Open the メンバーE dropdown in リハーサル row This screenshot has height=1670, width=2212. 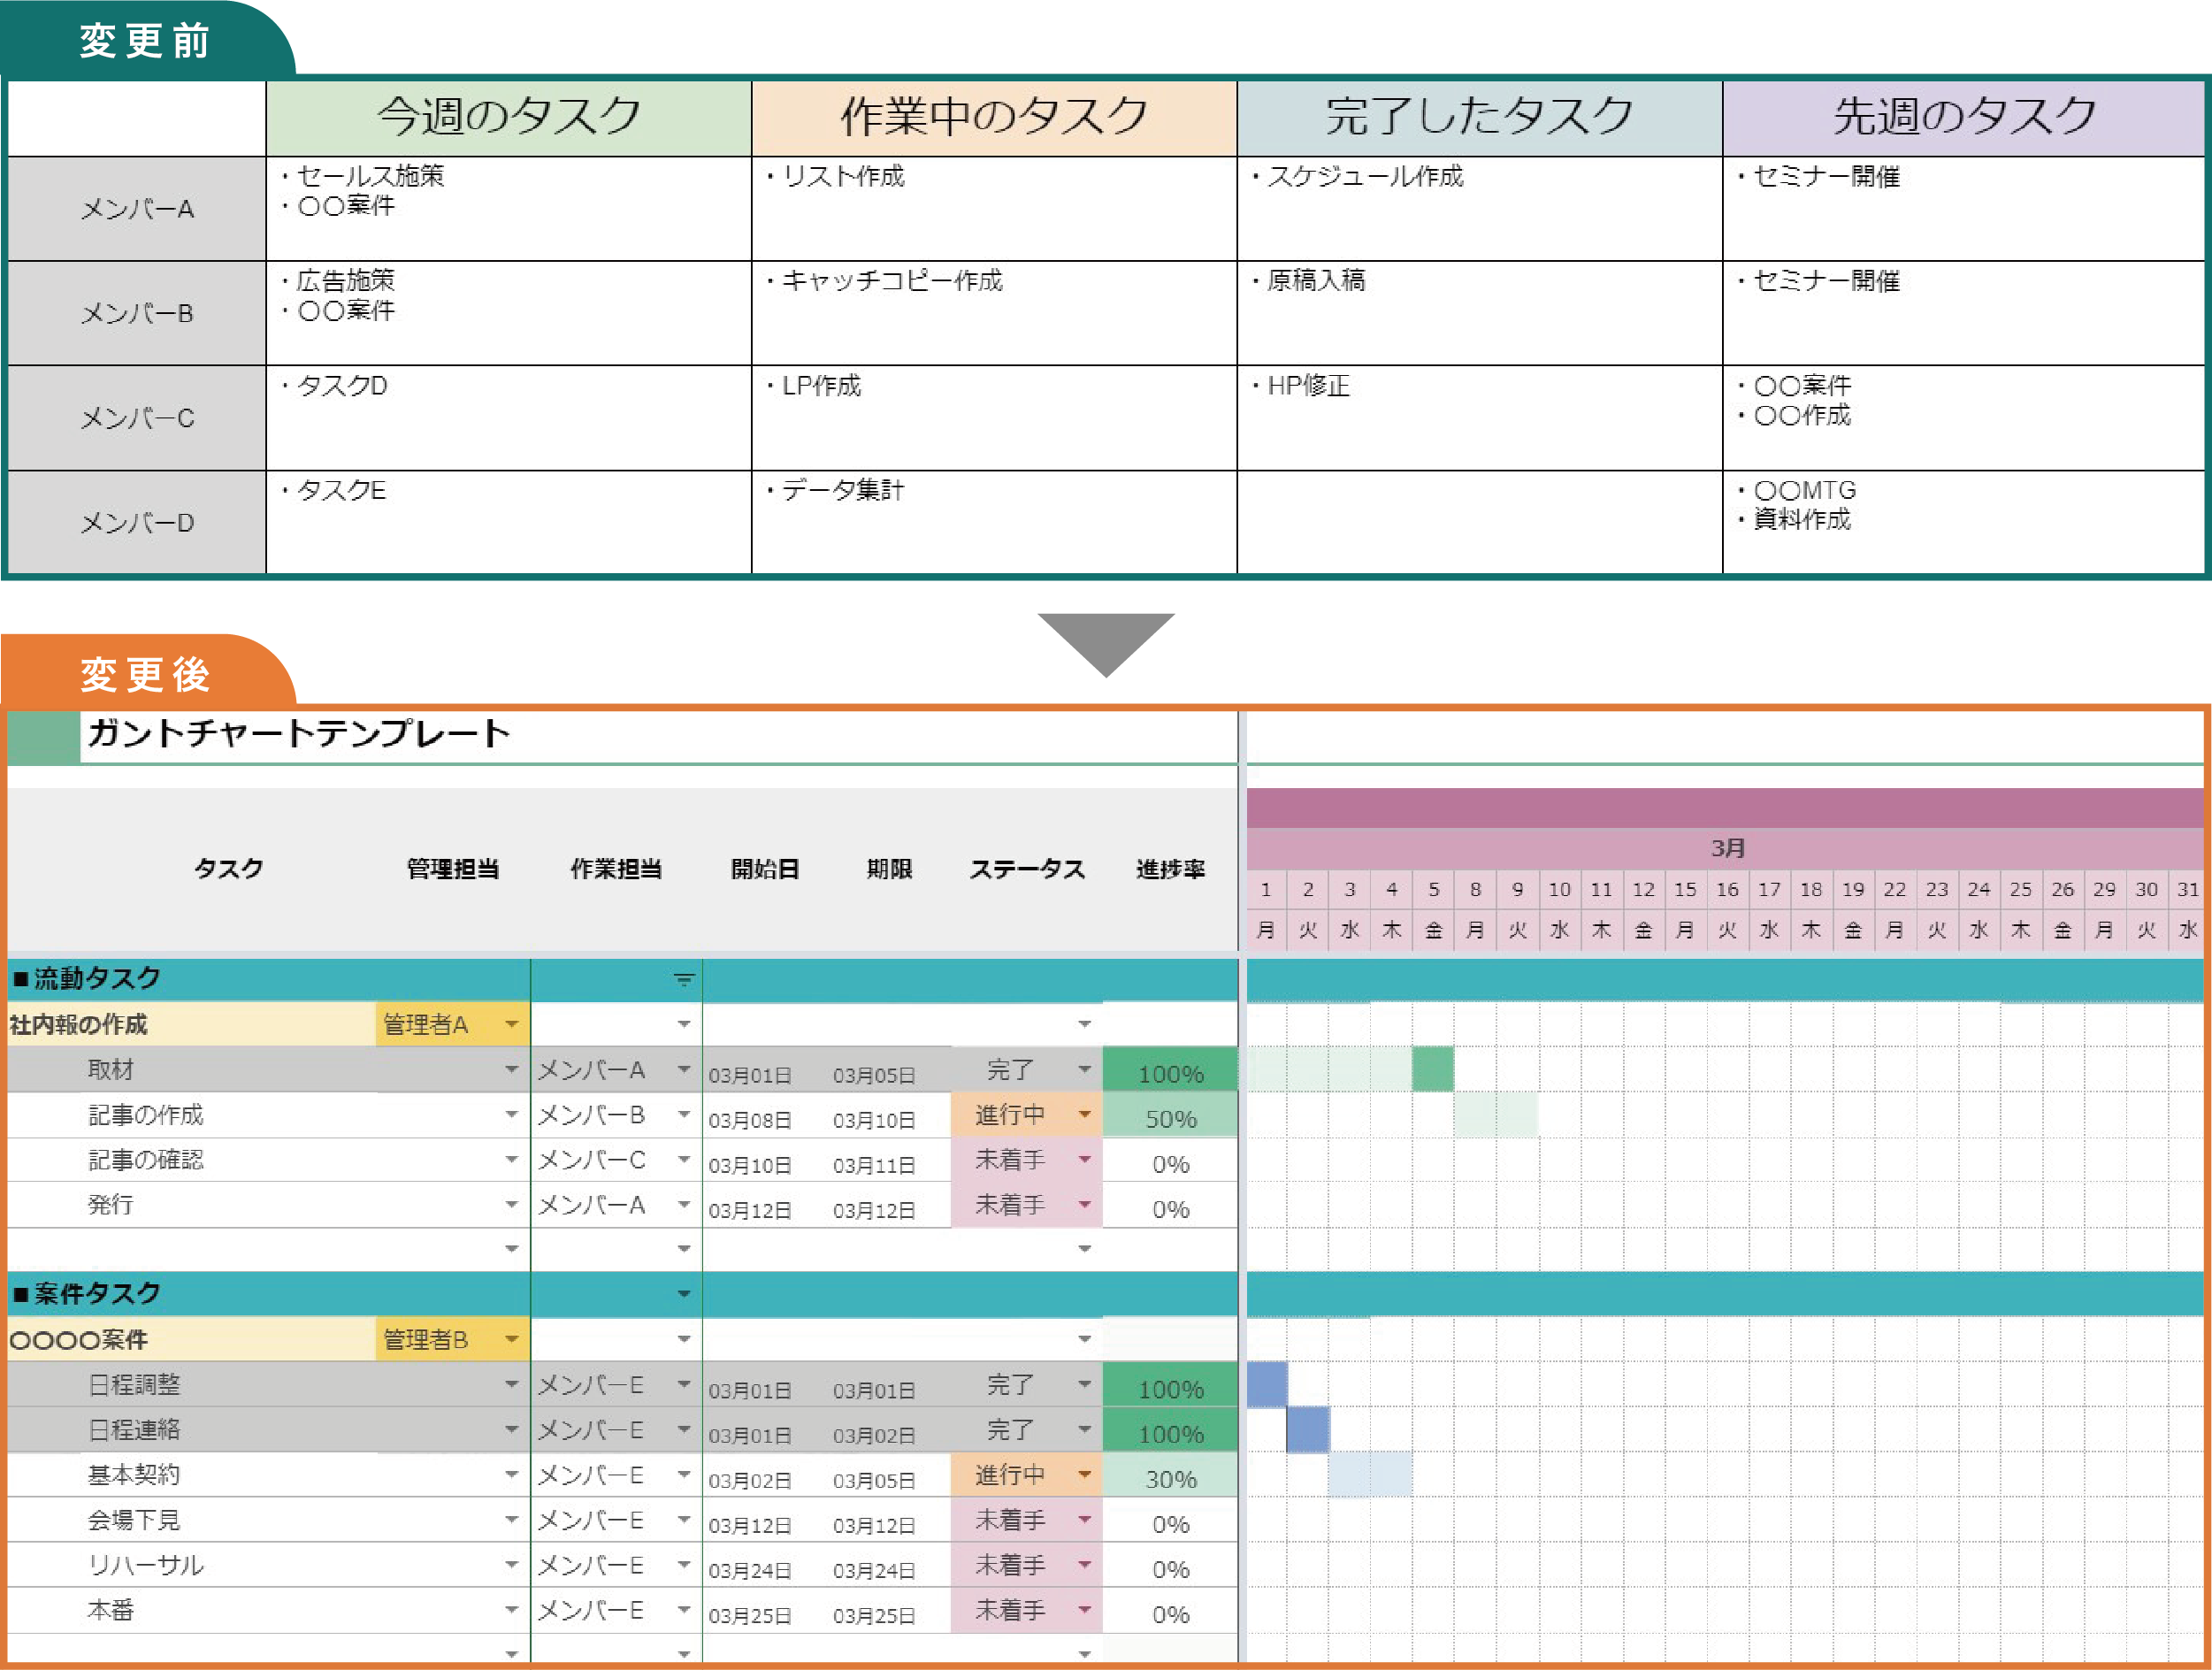point(684,1564)
